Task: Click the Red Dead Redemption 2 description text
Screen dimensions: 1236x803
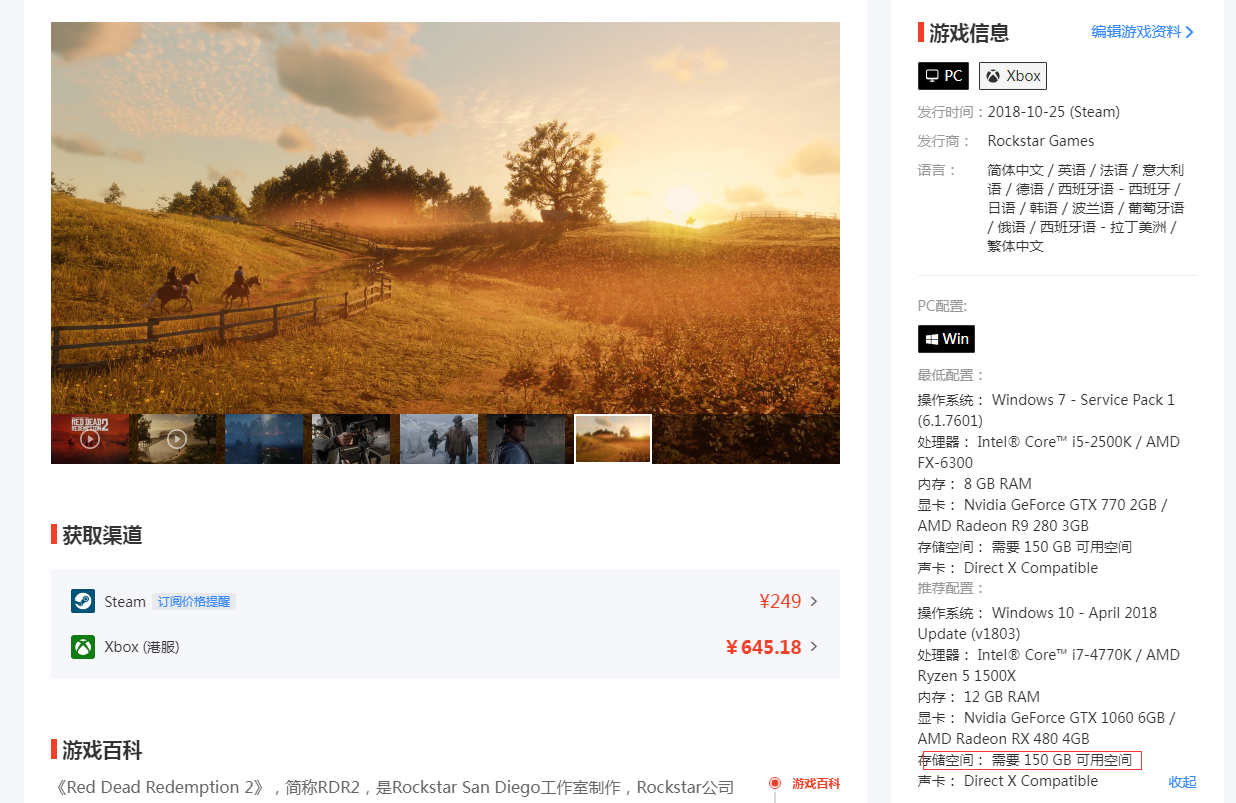Action: [395, 788]
